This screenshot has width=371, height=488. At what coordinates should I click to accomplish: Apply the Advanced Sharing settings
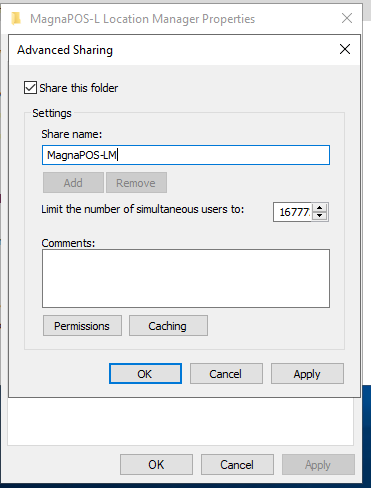pyautogui.click(x=307, y=374)
